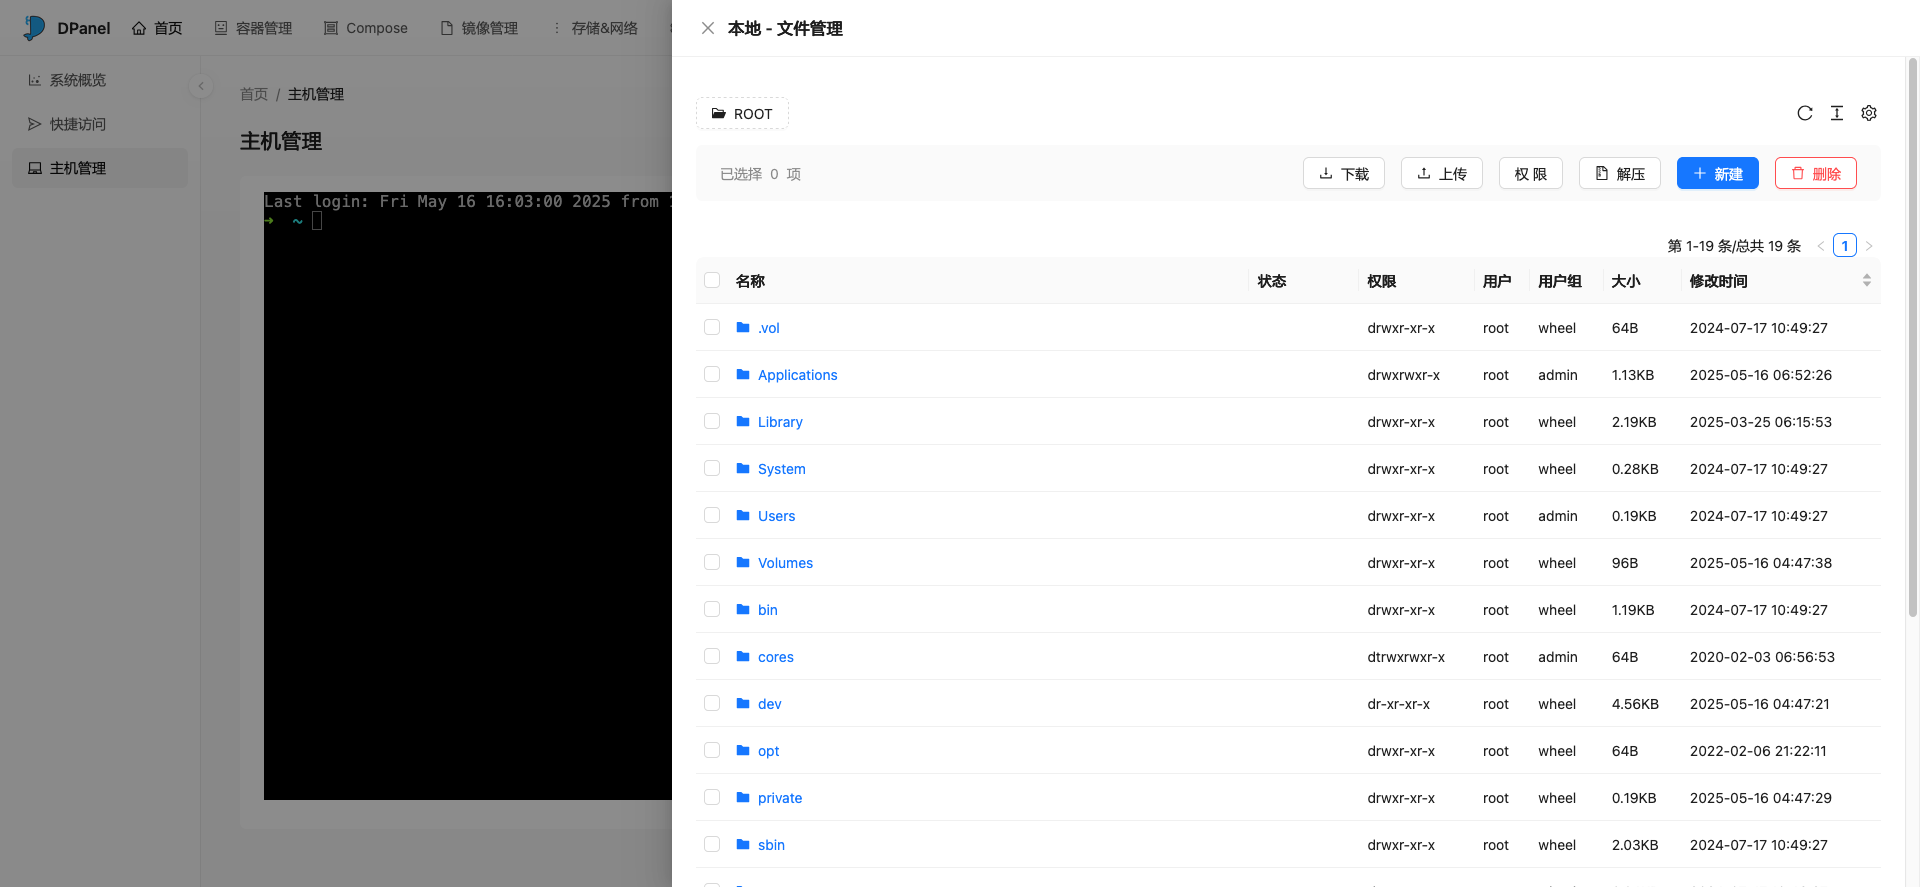Image resolution: width=1920 pixels, height=887 pixels.
Task: Go to previous page in pagination
Action: pos(1821,245)
